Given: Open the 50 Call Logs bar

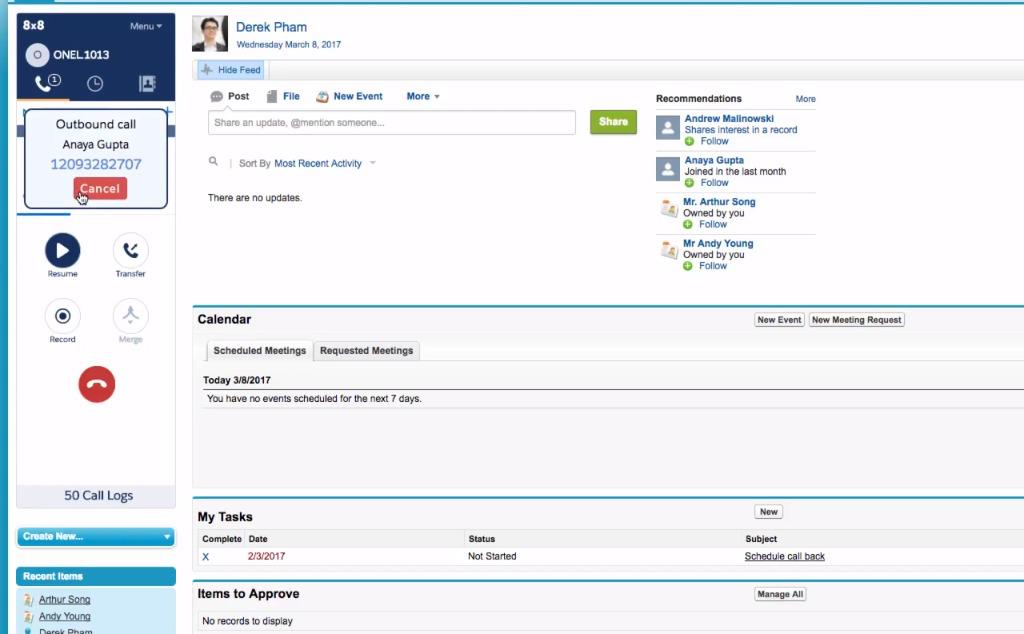Looking at the screenshot, I should 96,496.
